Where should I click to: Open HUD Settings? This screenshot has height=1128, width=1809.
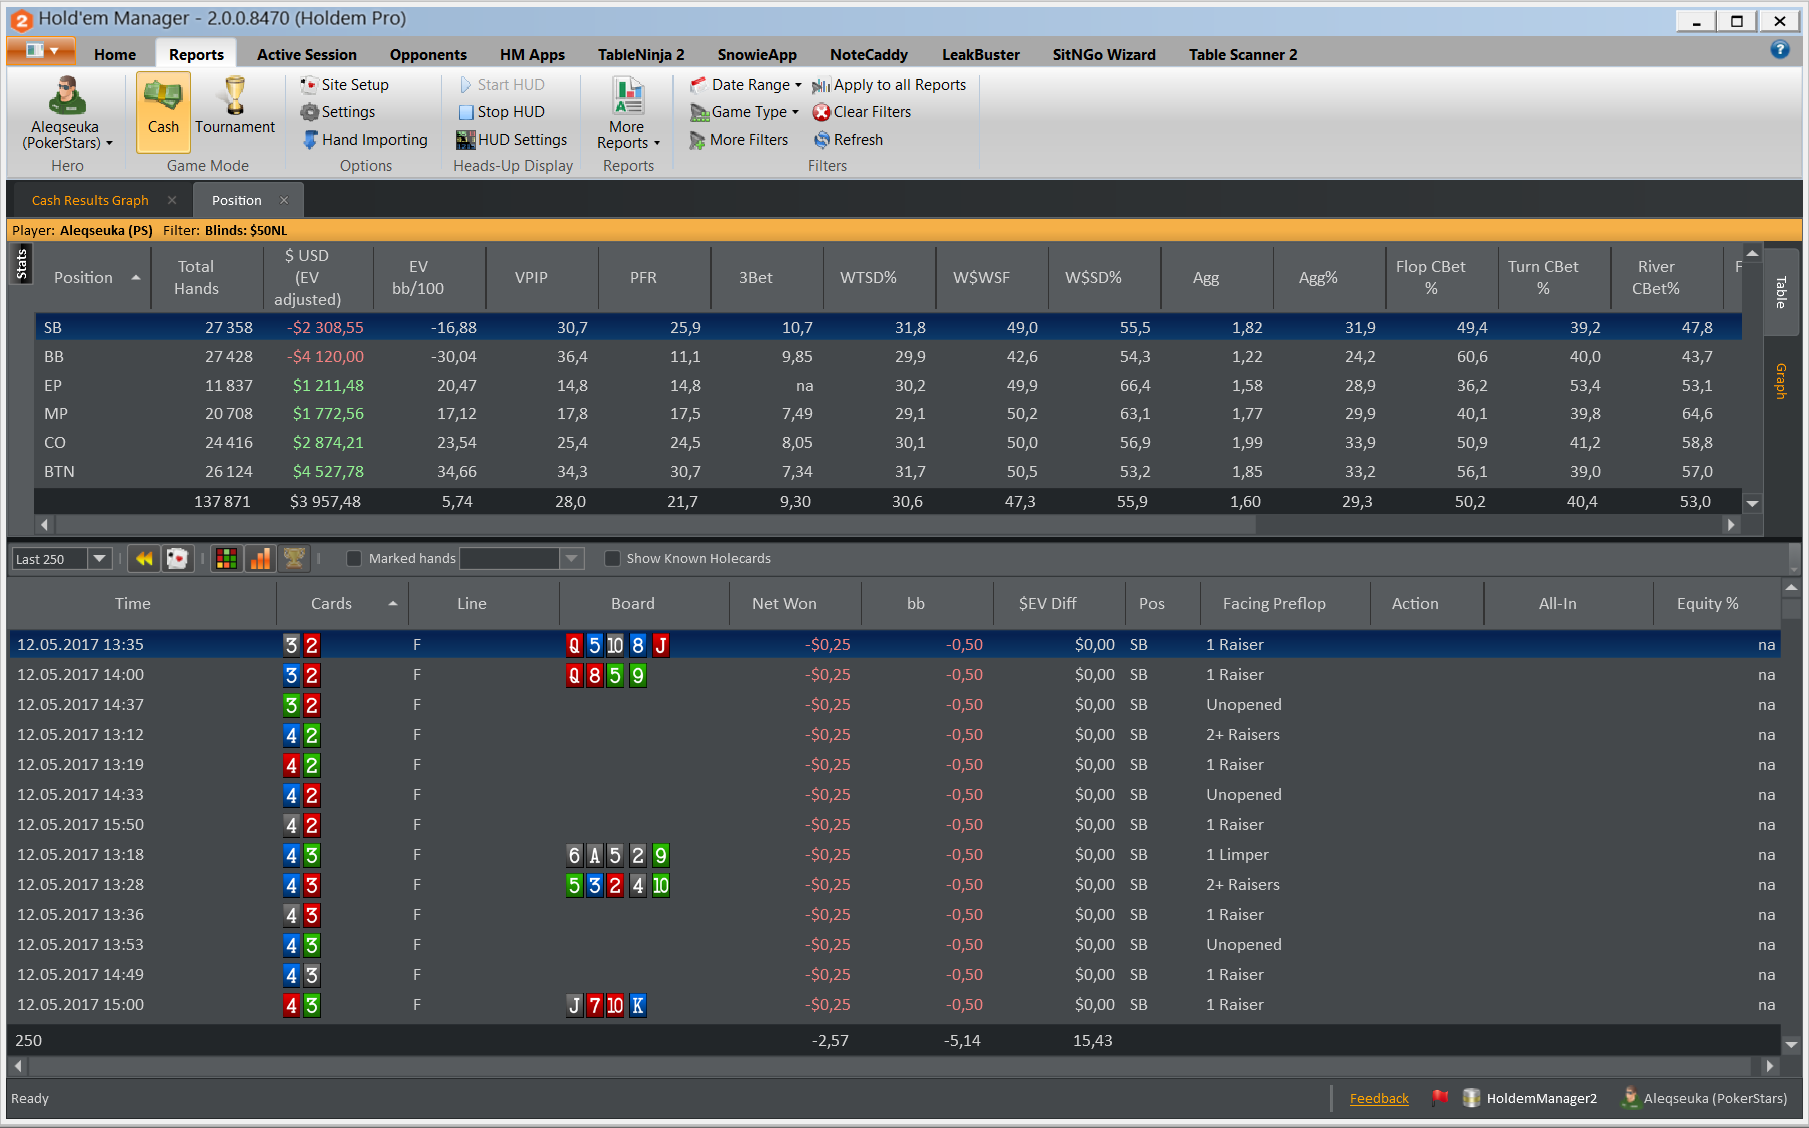pyautogui.click(x=512, y=140)
